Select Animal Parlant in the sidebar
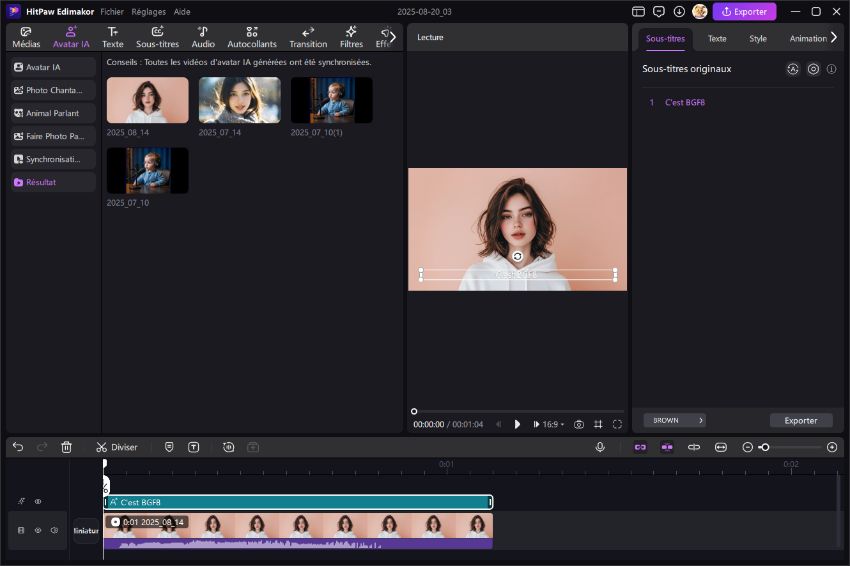850x566 pixels. (53, 113)
